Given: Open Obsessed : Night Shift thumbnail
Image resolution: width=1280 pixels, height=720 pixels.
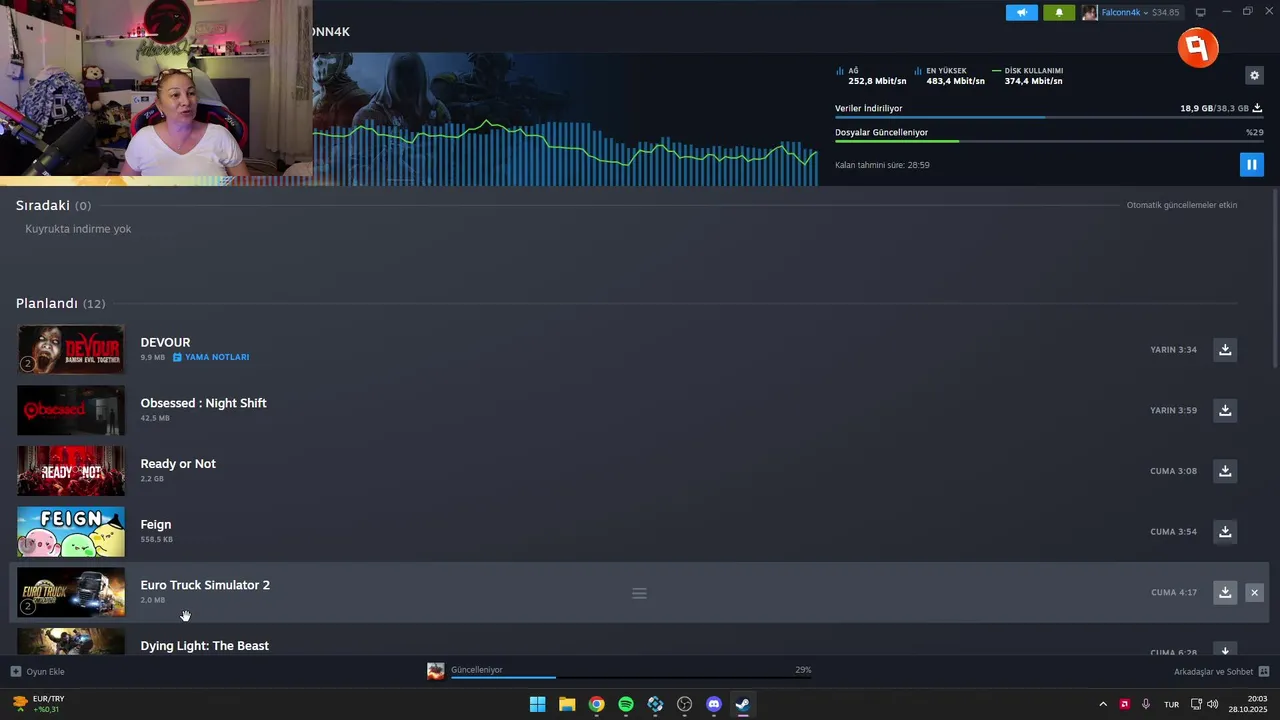Looking at the screenshot, I should coord(71,410).
